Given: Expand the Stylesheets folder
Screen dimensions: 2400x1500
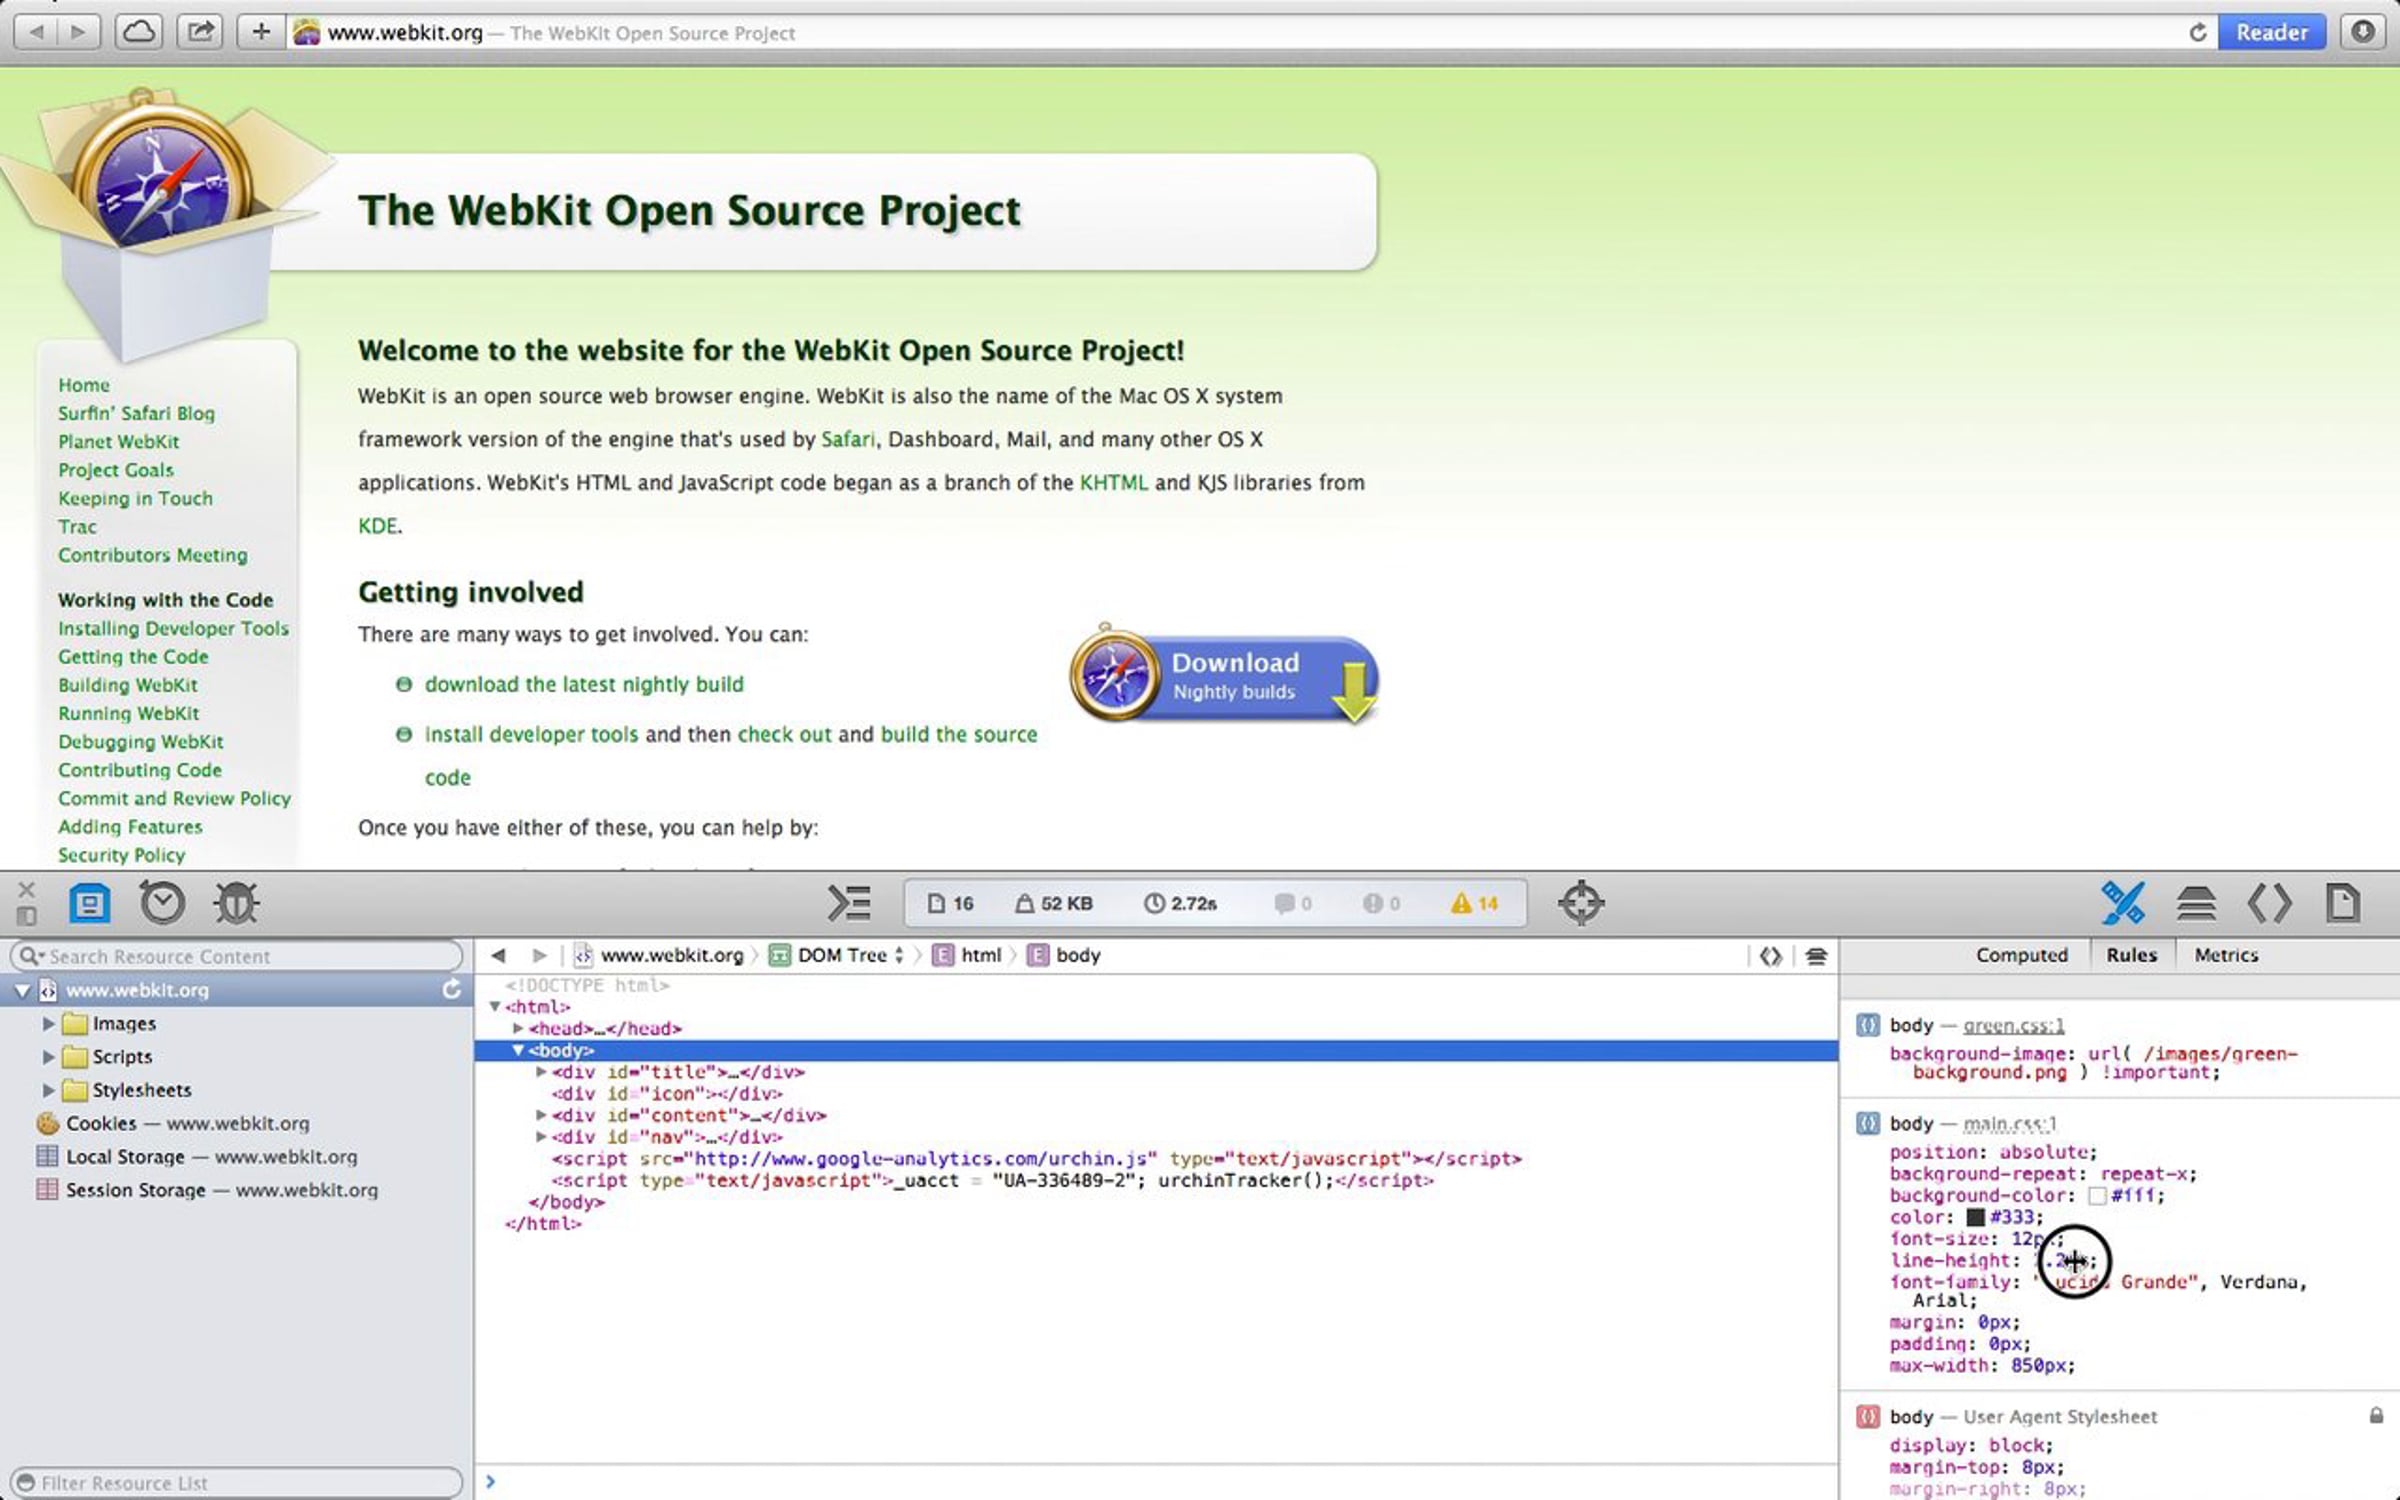Looking at the screenshot, I should (x=48, y=1089).
